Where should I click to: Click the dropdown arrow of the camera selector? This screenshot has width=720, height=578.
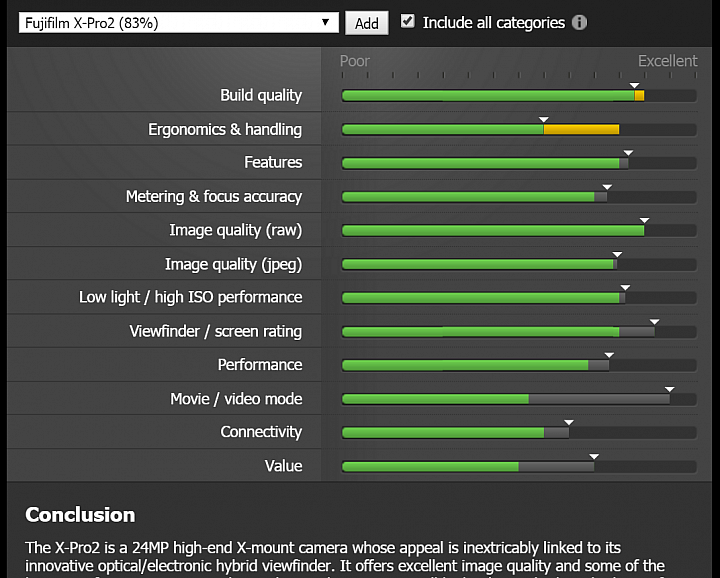click(x=325, y=22)
